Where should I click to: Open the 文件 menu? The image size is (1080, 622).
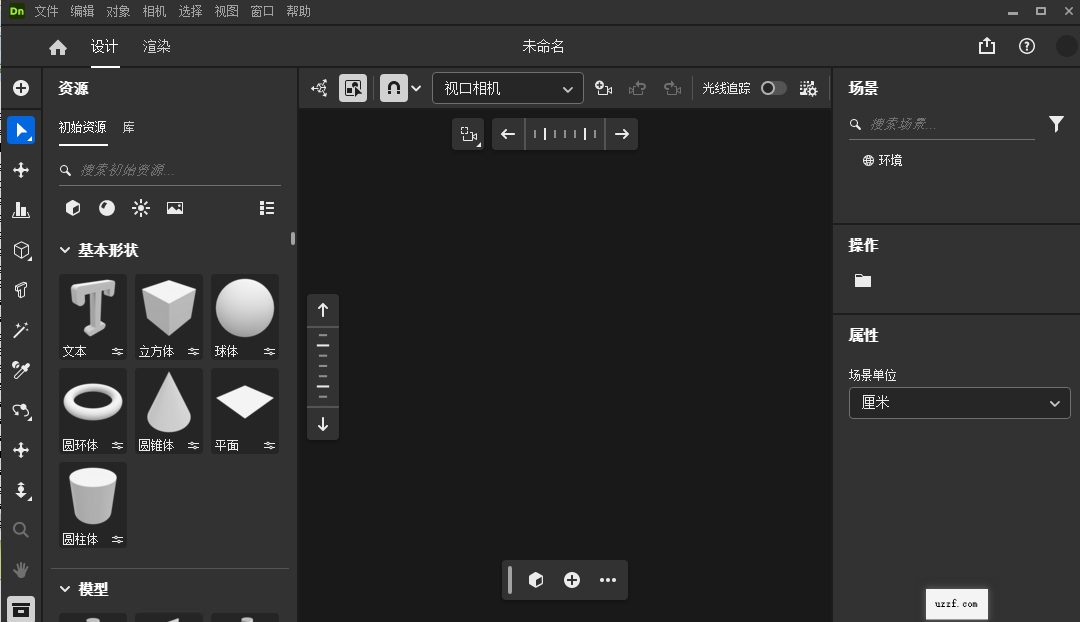coord(46,11)
